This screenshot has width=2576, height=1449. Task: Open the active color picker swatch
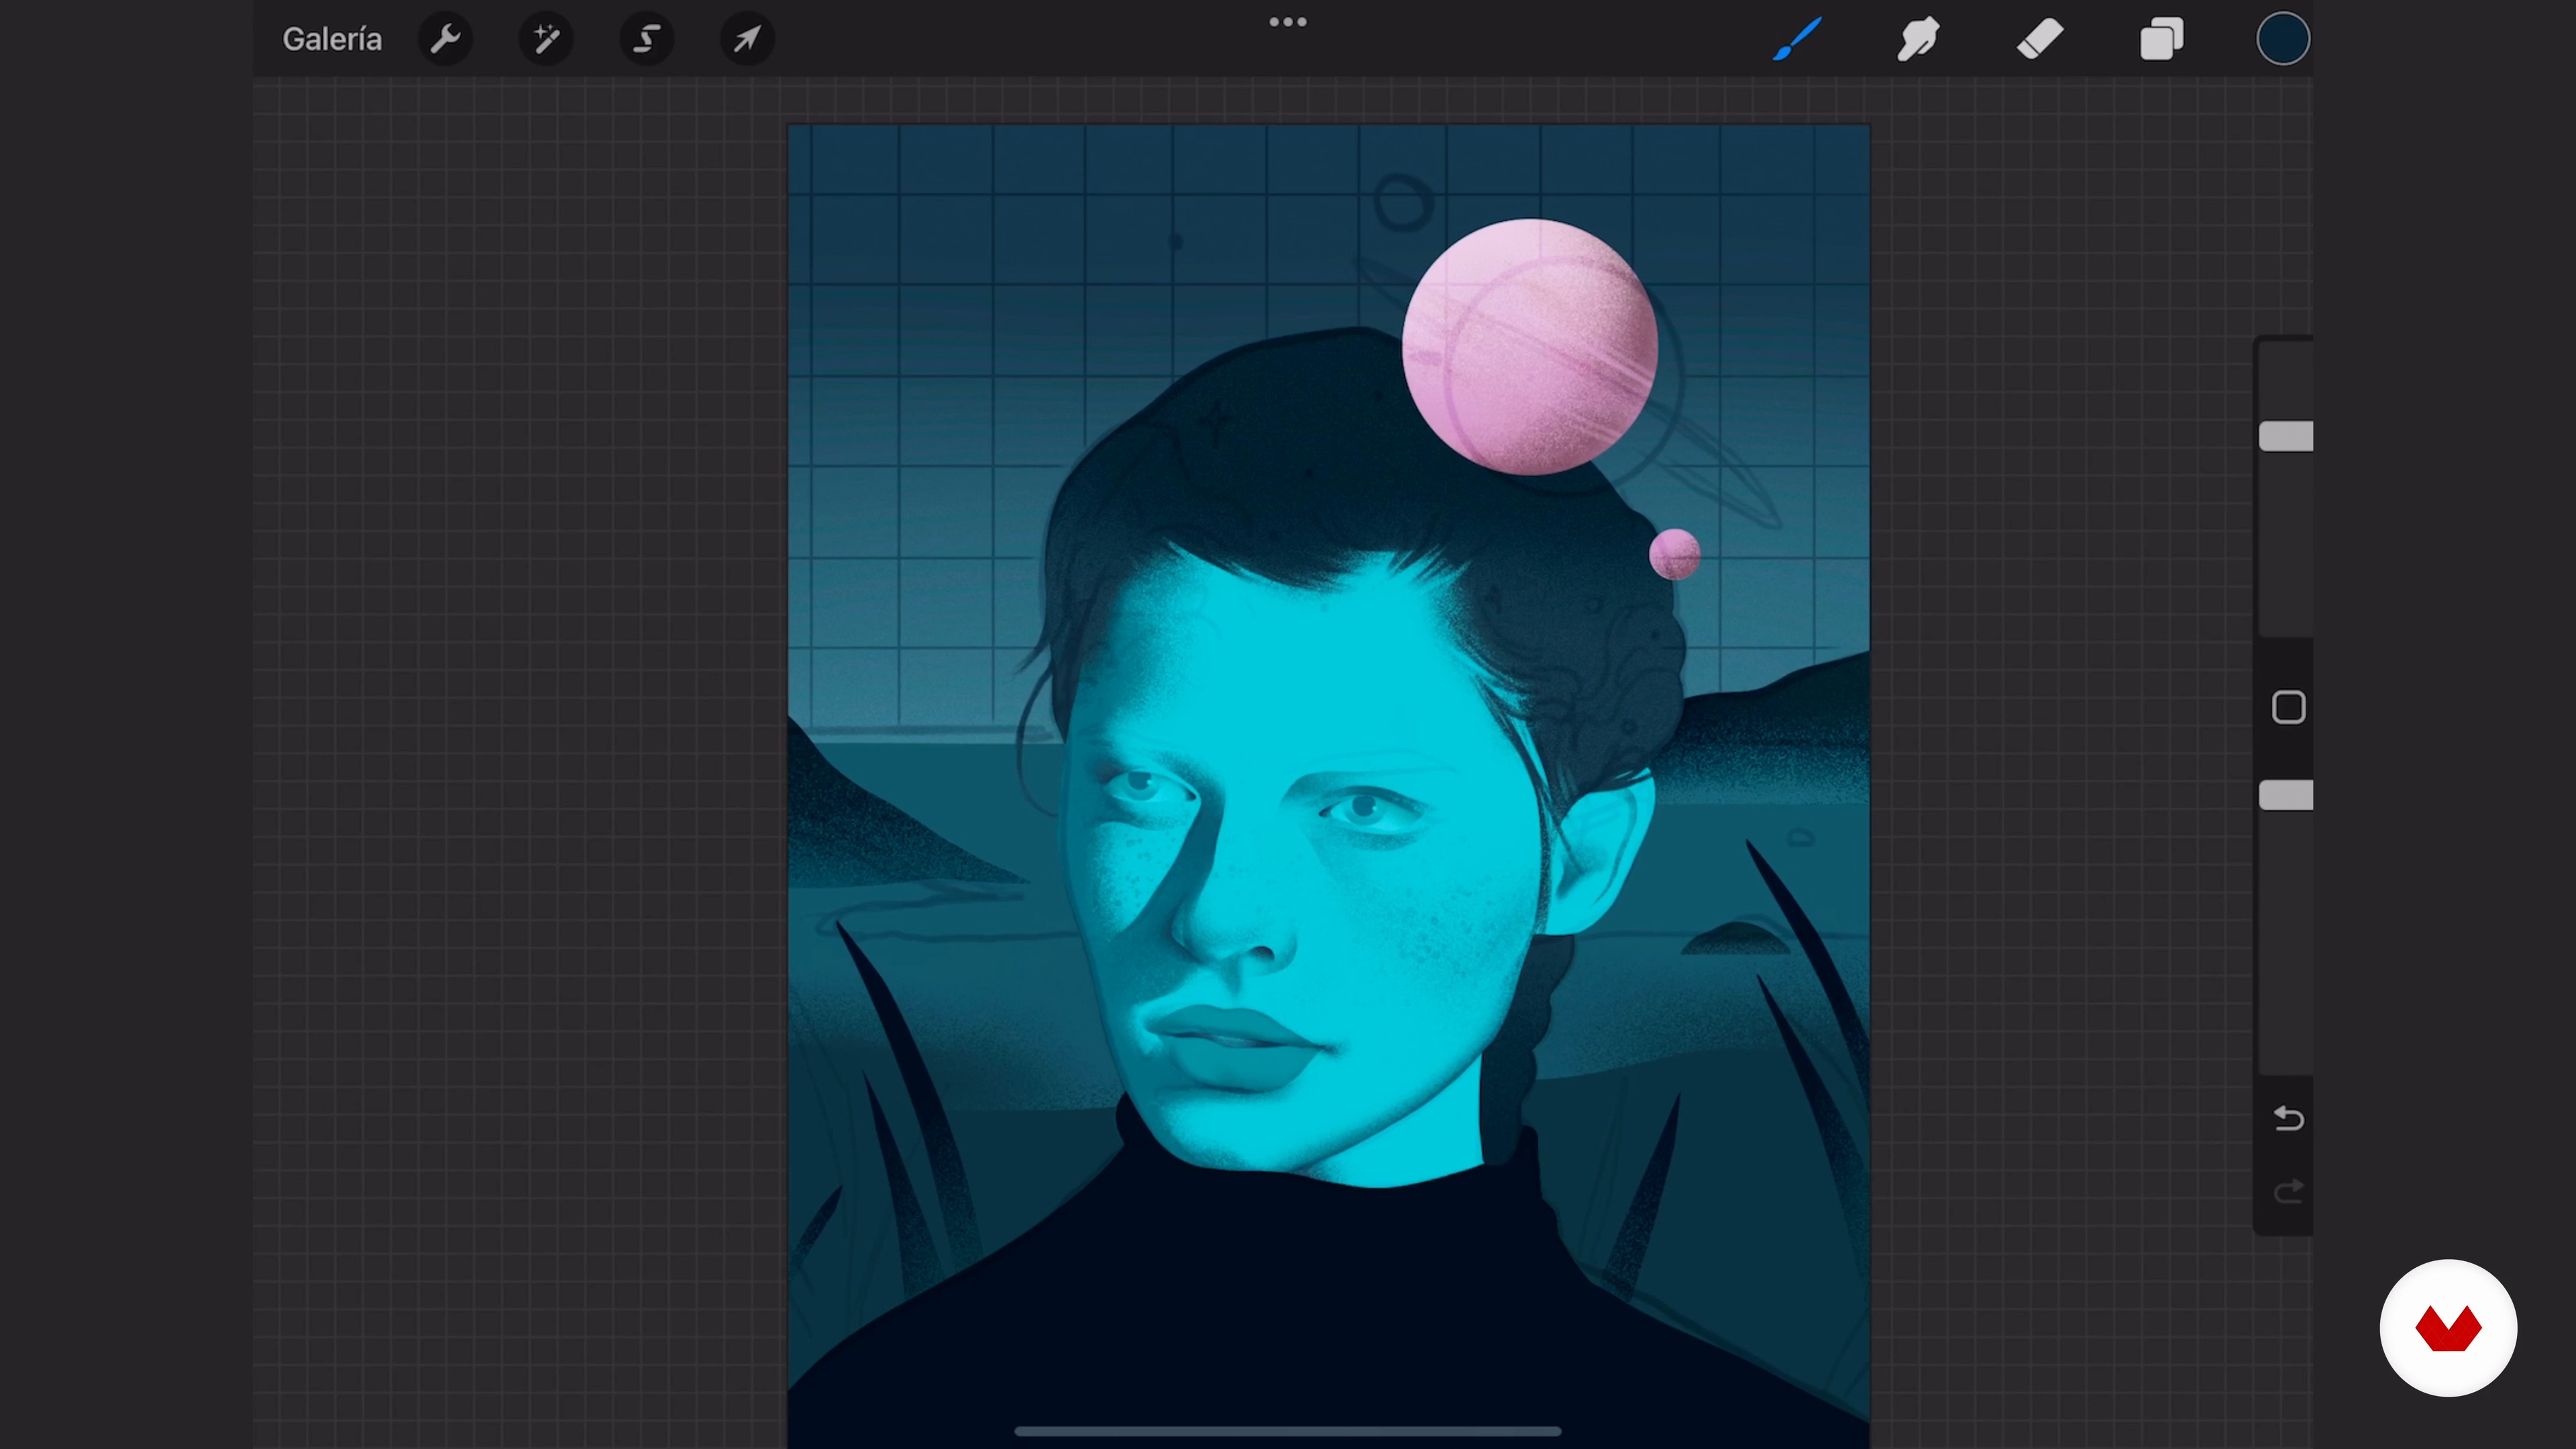coord(2283,39)
